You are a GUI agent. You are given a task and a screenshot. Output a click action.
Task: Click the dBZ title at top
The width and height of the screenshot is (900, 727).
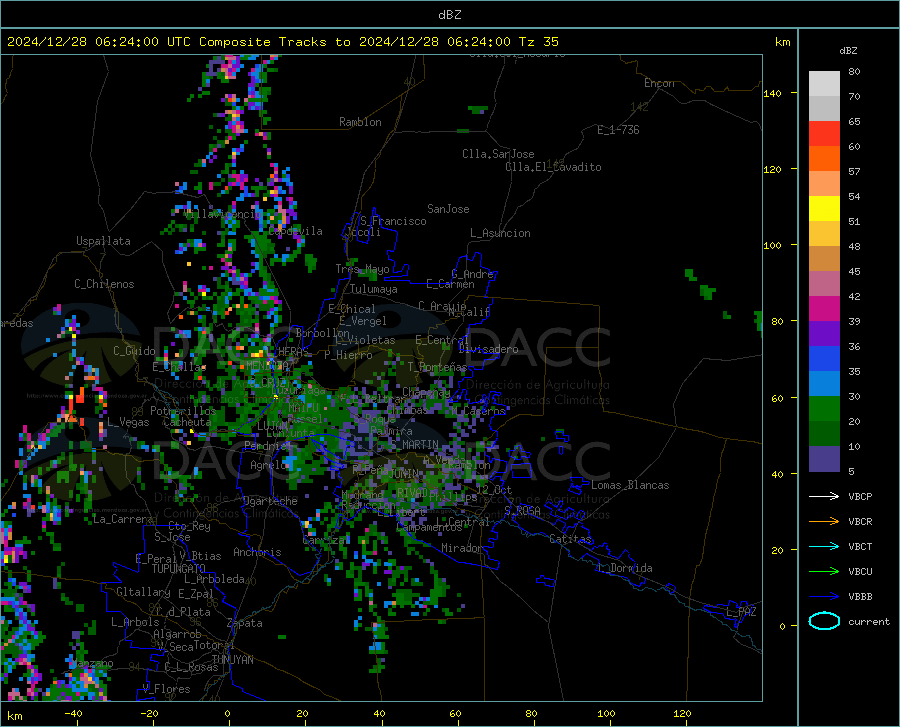(x=449, y=15)
